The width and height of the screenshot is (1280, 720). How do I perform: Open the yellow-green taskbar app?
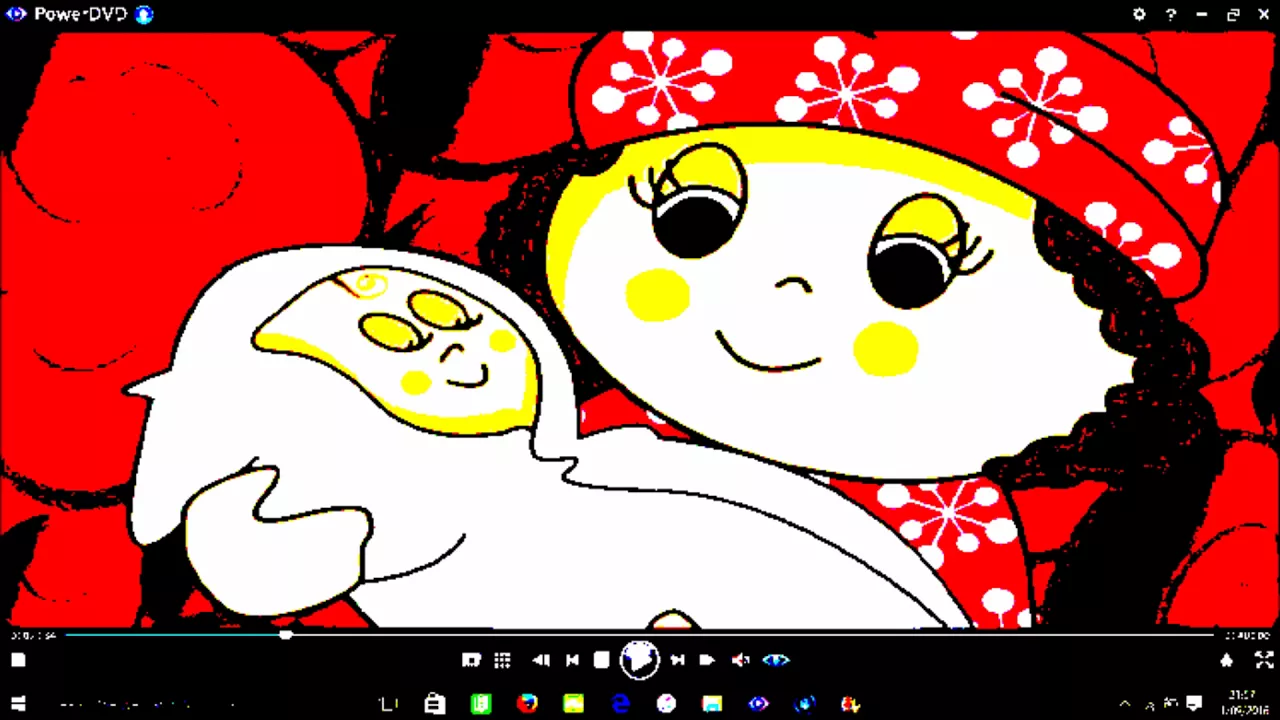pyautogui.click(x=573, y=704)
